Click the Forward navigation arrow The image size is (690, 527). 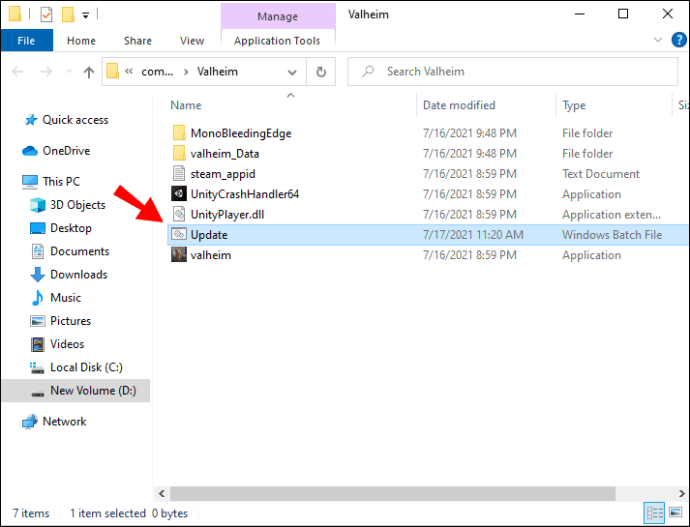pos(46,71)
